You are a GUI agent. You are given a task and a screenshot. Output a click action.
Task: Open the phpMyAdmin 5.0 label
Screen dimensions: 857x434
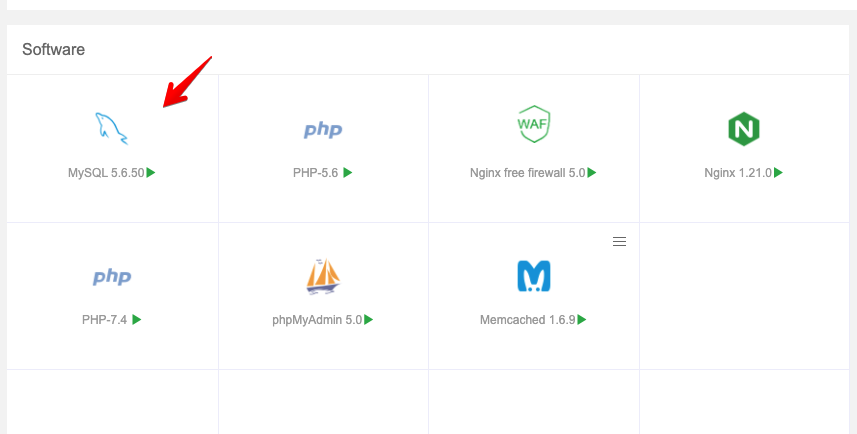[317, 320]
